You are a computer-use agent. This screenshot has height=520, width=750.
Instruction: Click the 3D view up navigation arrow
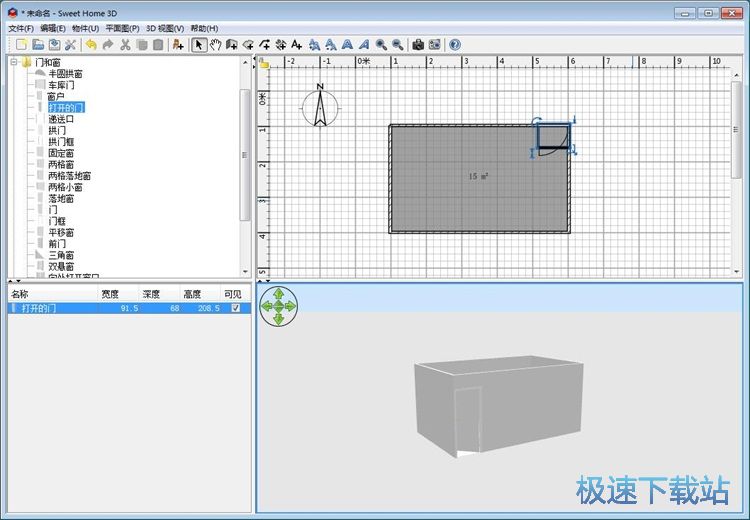coord(278,294)
